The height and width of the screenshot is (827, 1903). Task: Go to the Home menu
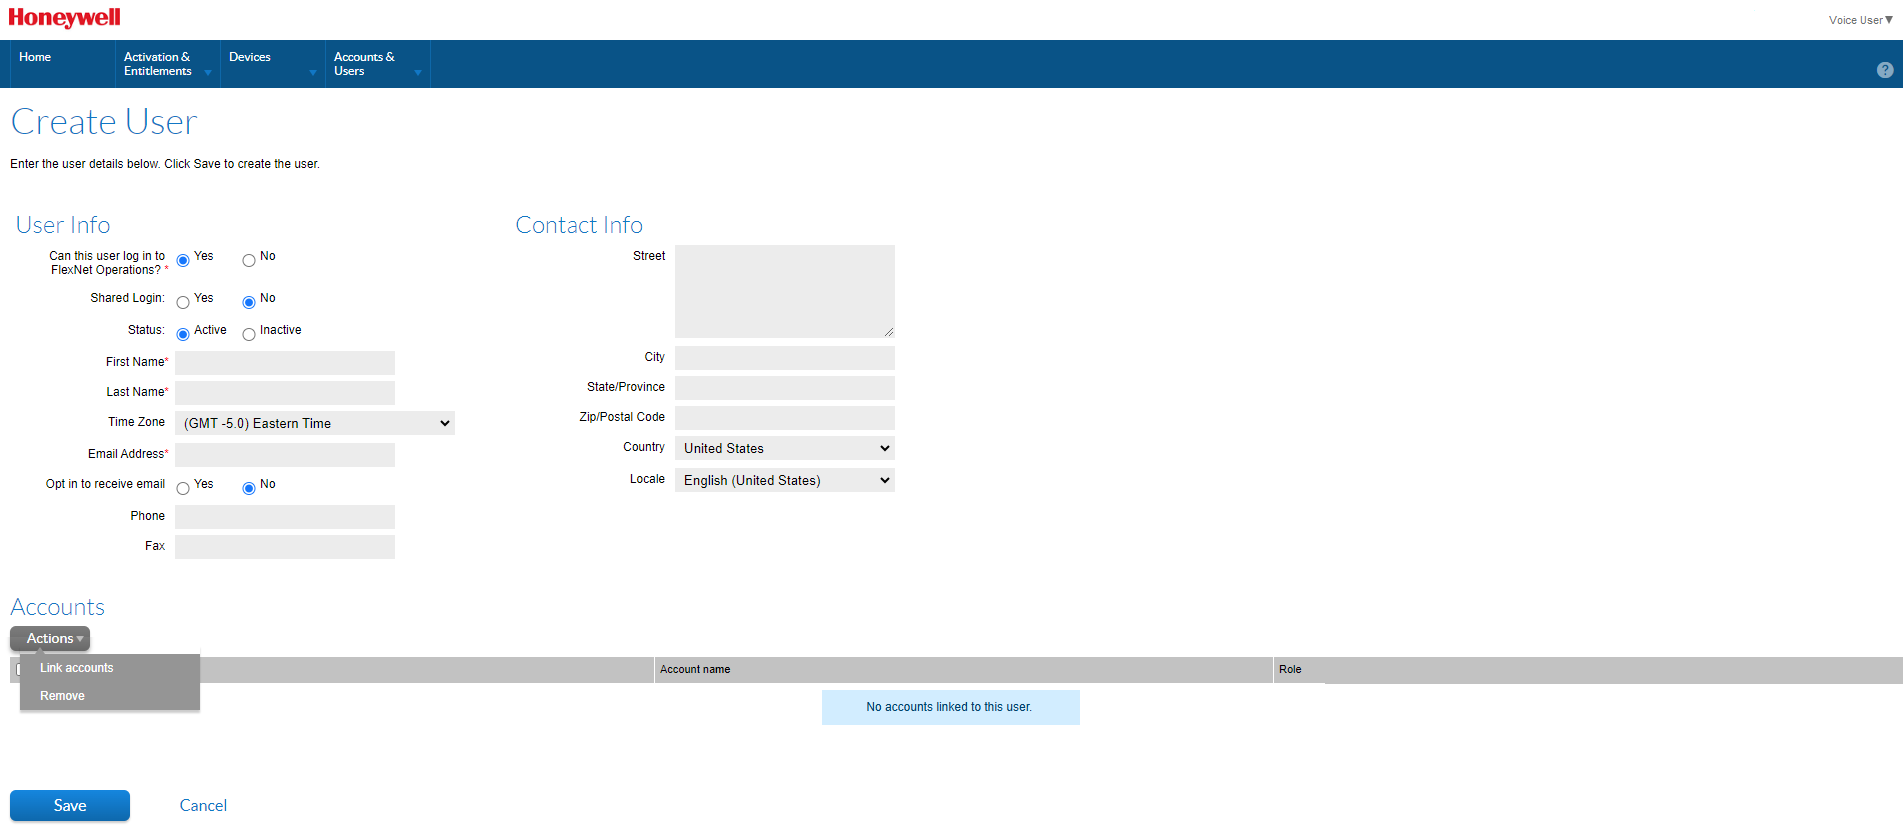click(x=35, y=57)
